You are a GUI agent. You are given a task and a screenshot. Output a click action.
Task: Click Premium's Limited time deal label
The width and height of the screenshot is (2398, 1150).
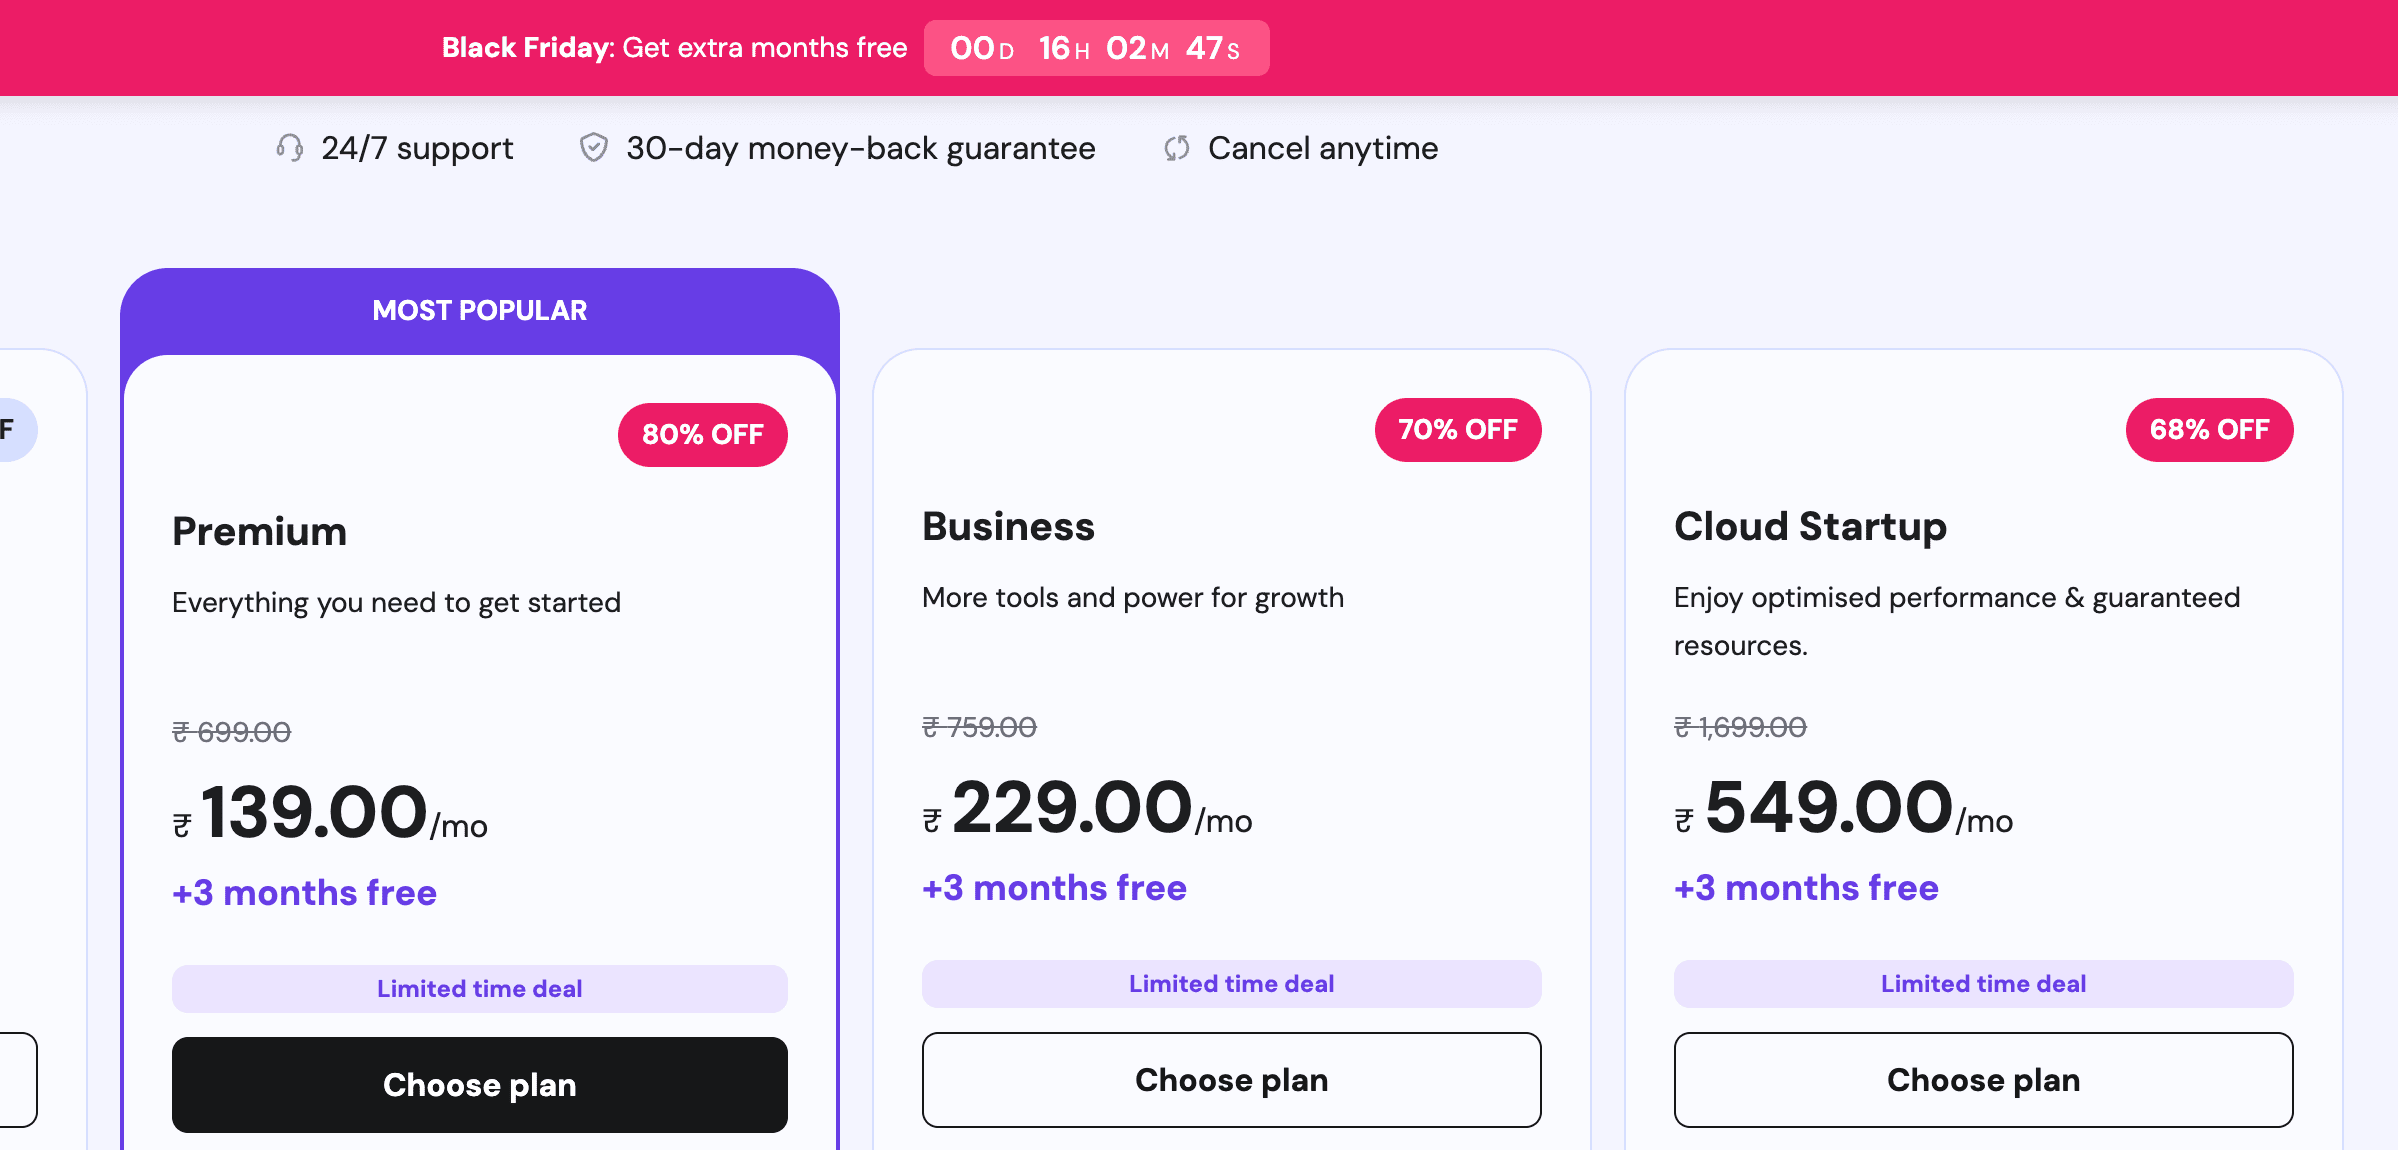coord(480,988)
